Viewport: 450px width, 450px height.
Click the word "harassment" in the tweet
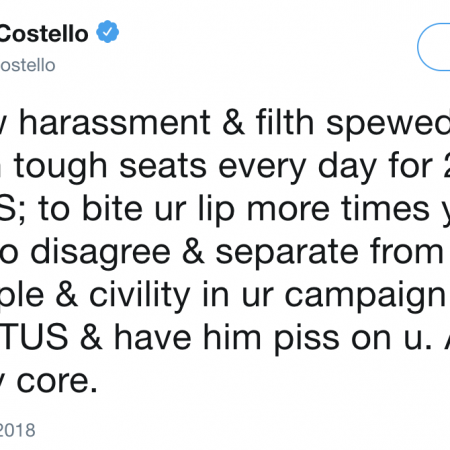(x=114, y=123)
